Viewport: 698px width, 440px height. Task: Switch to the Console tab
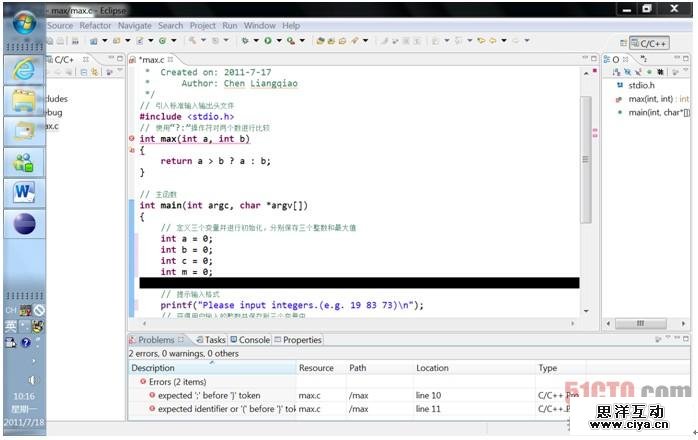pos(253,340)
